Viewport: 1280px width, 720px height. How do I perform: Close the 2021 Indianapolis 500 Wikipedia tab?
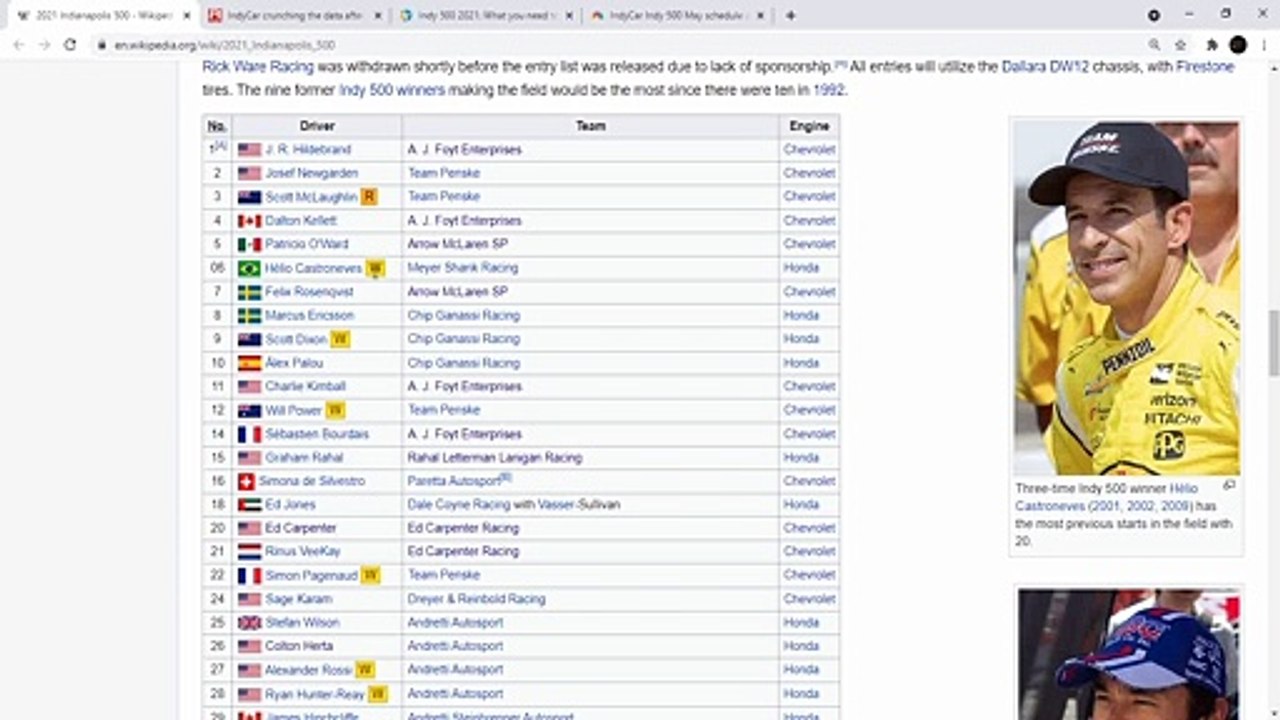click(186, 16)
